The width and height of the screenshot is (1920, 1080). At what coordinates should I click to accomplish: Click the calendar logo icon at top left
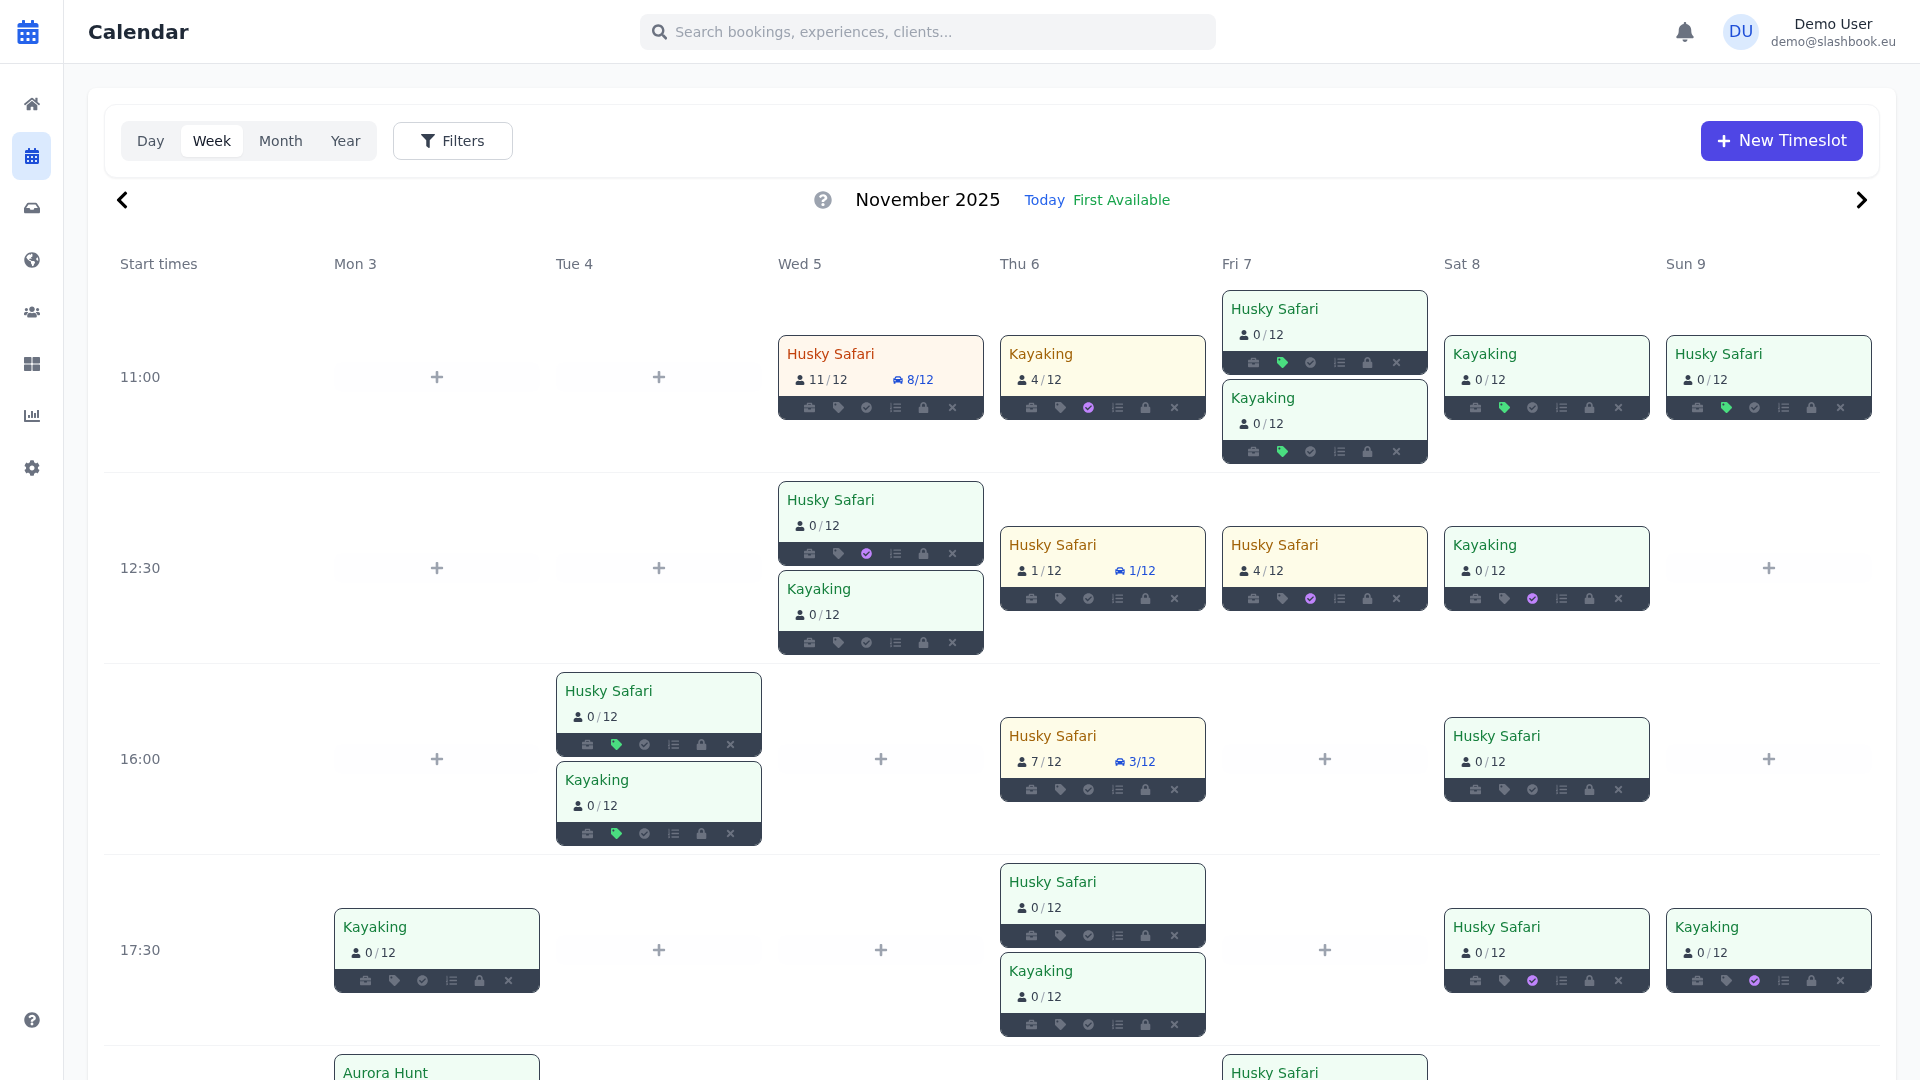tap(28, 31)
